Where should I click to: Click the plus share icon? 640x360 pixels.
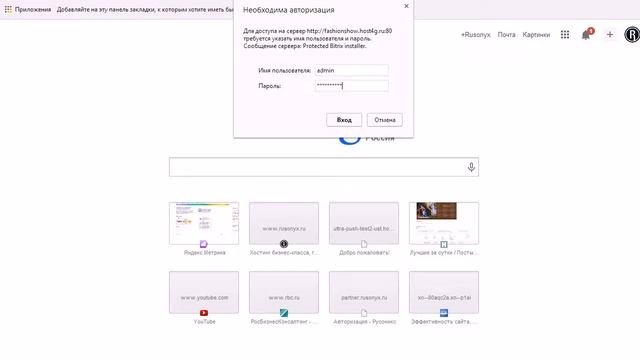610,35
